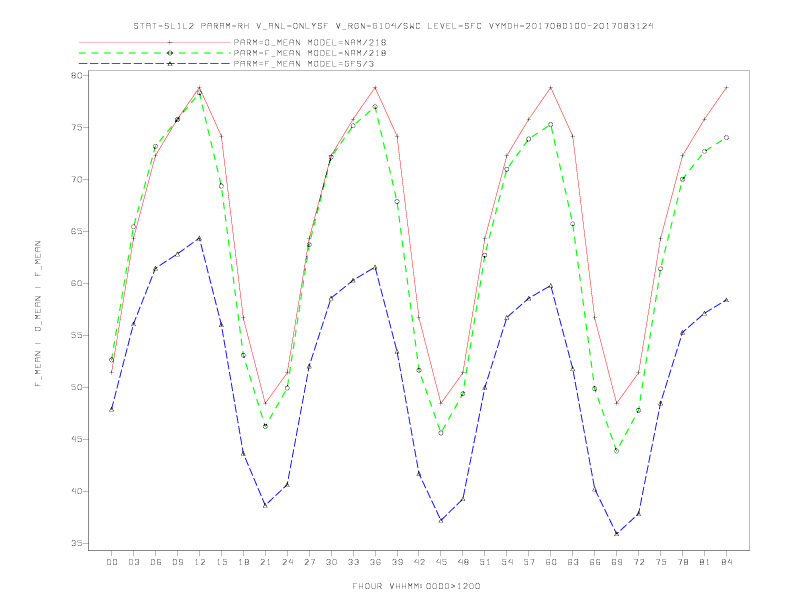Click x-axis forecast hour label 63
The height and width of the screenshot is (612, 792).
tap(573, 562)
